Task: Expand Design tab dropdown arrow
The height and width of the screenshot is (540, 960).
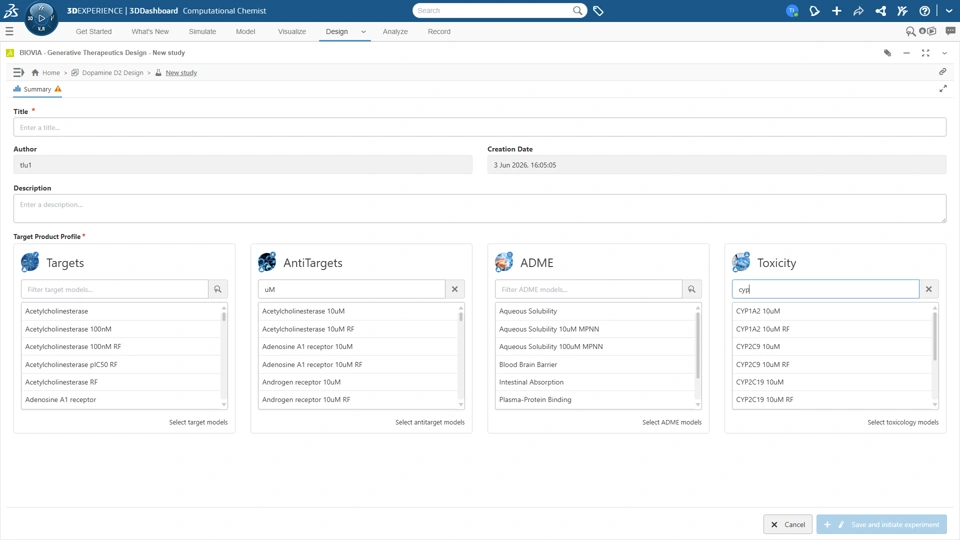Action: point(363,32)
